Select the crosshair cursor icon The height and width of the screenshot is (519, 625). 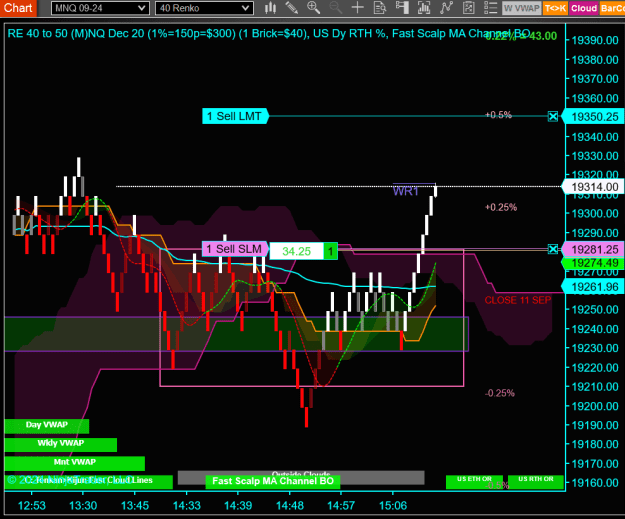(358, 8)
